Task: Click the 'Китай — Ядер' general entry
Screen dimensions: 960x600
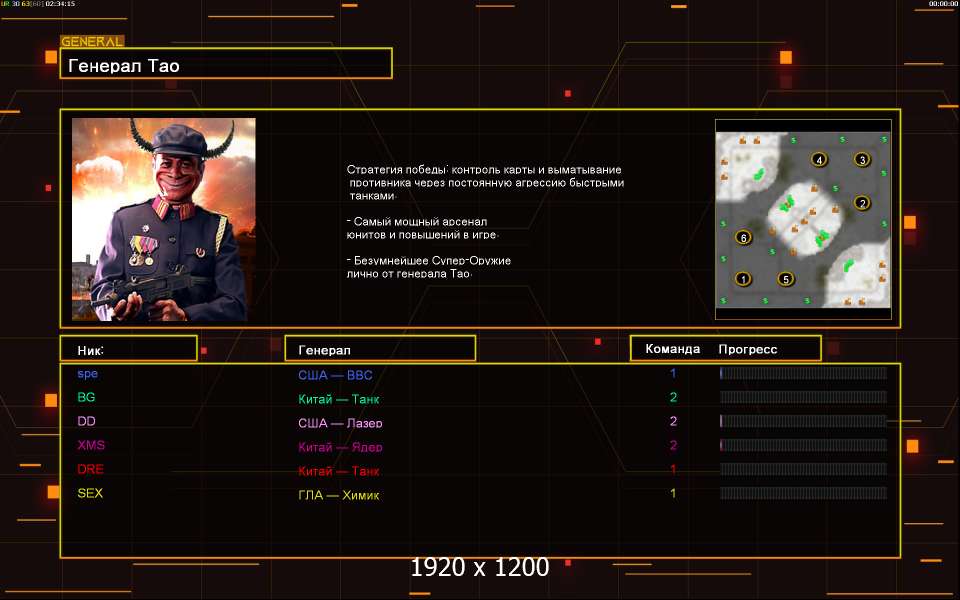Action: click(x=340, y=446)
